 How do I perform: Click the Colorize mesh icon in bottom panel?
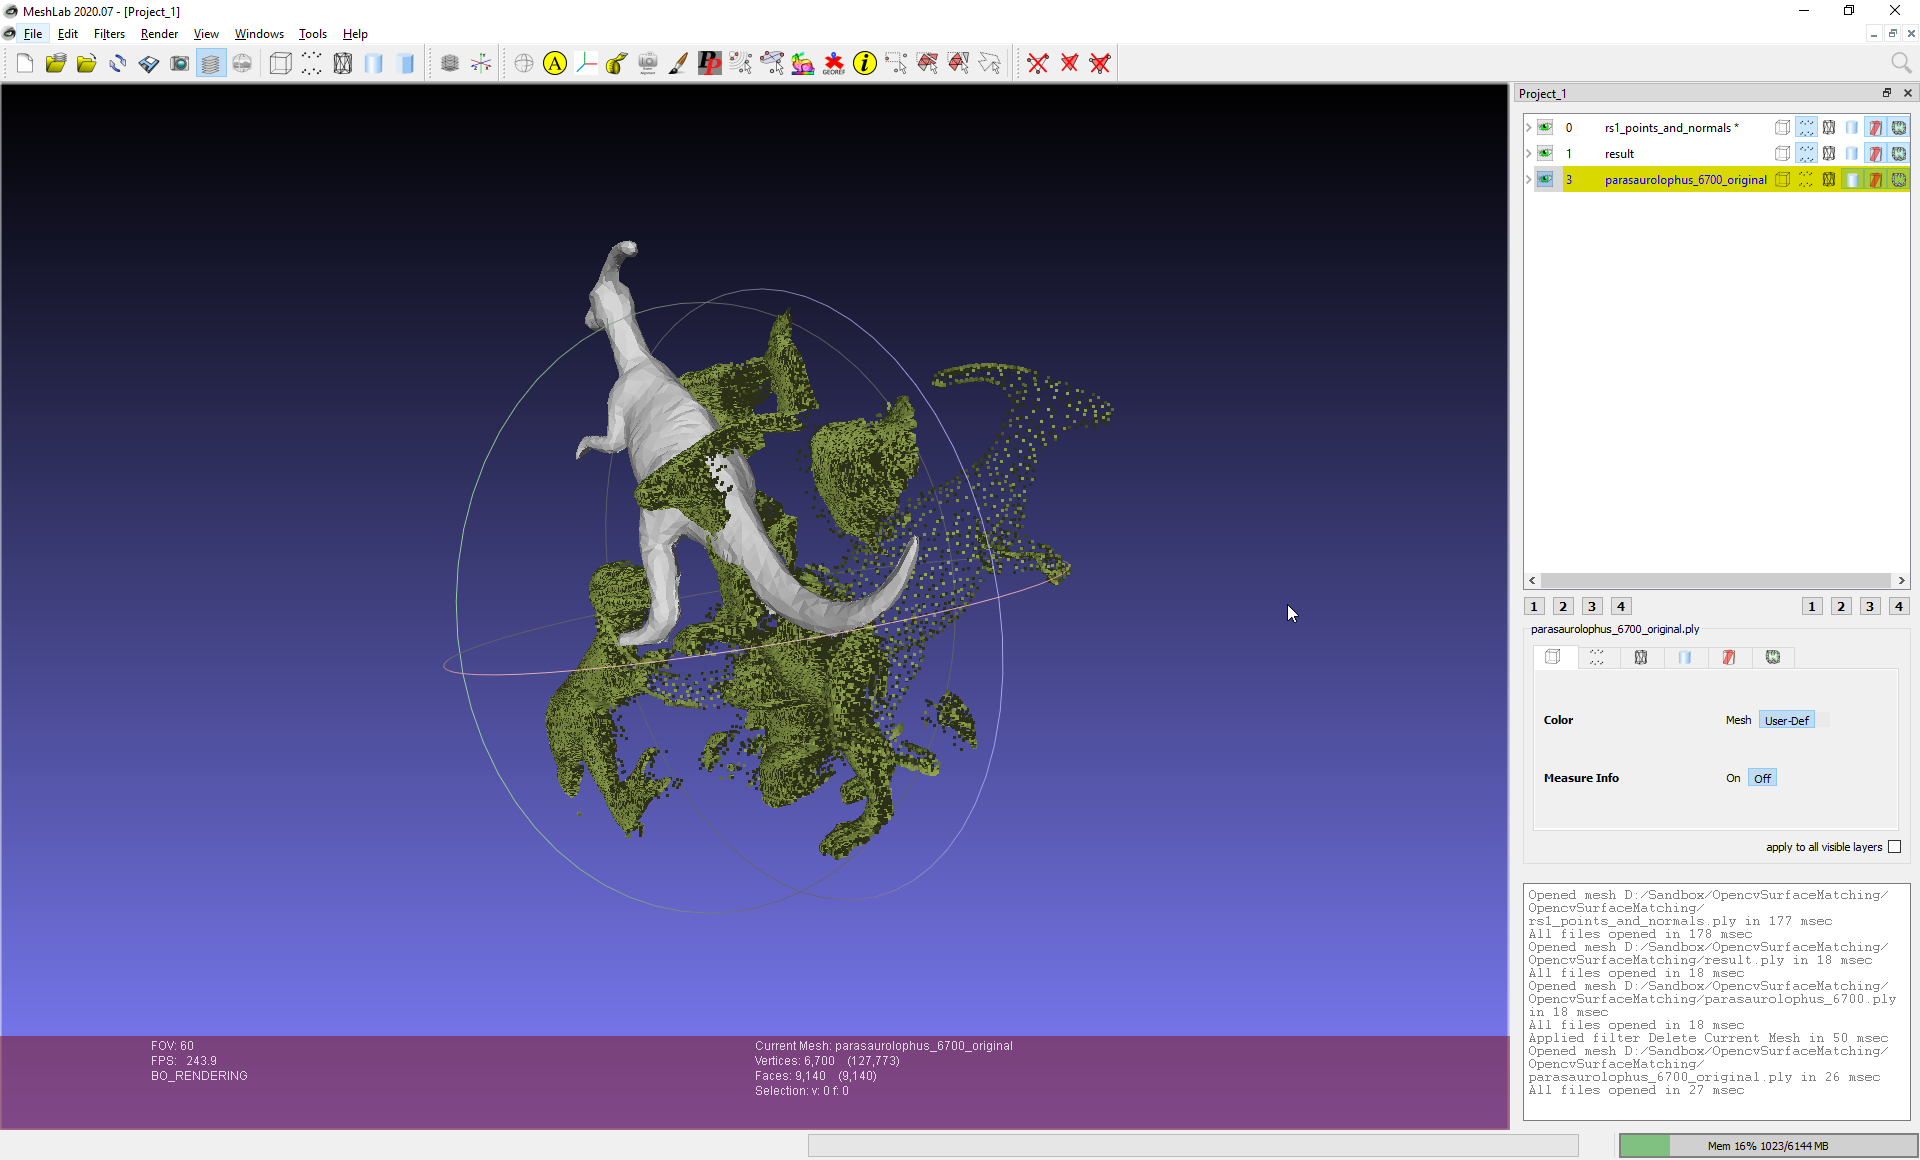point(1729,658)
